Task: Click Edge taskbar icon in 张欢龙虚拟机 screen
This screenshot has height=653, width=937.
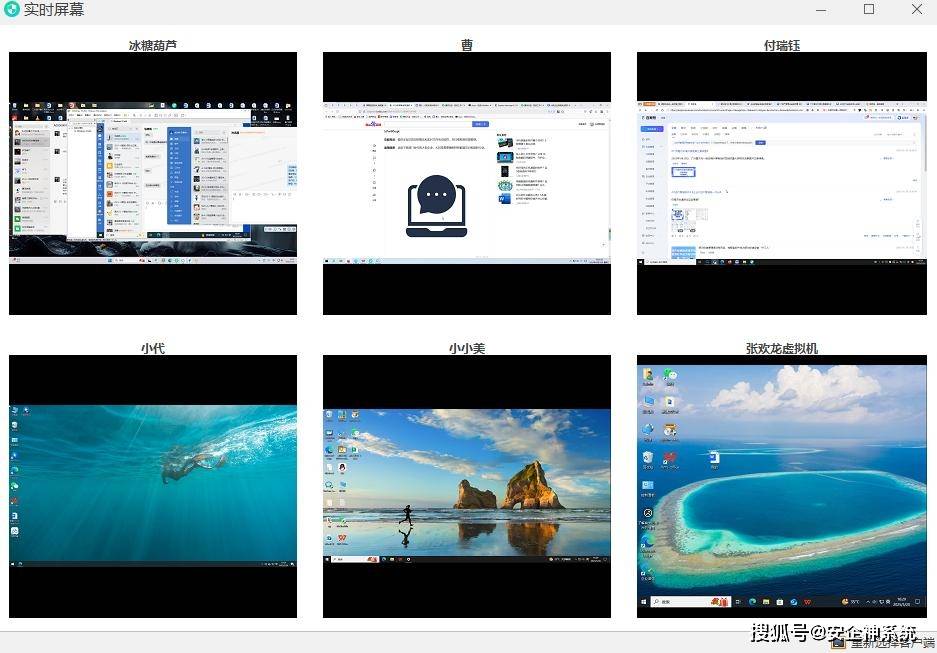Action: (x=752, y=602)
